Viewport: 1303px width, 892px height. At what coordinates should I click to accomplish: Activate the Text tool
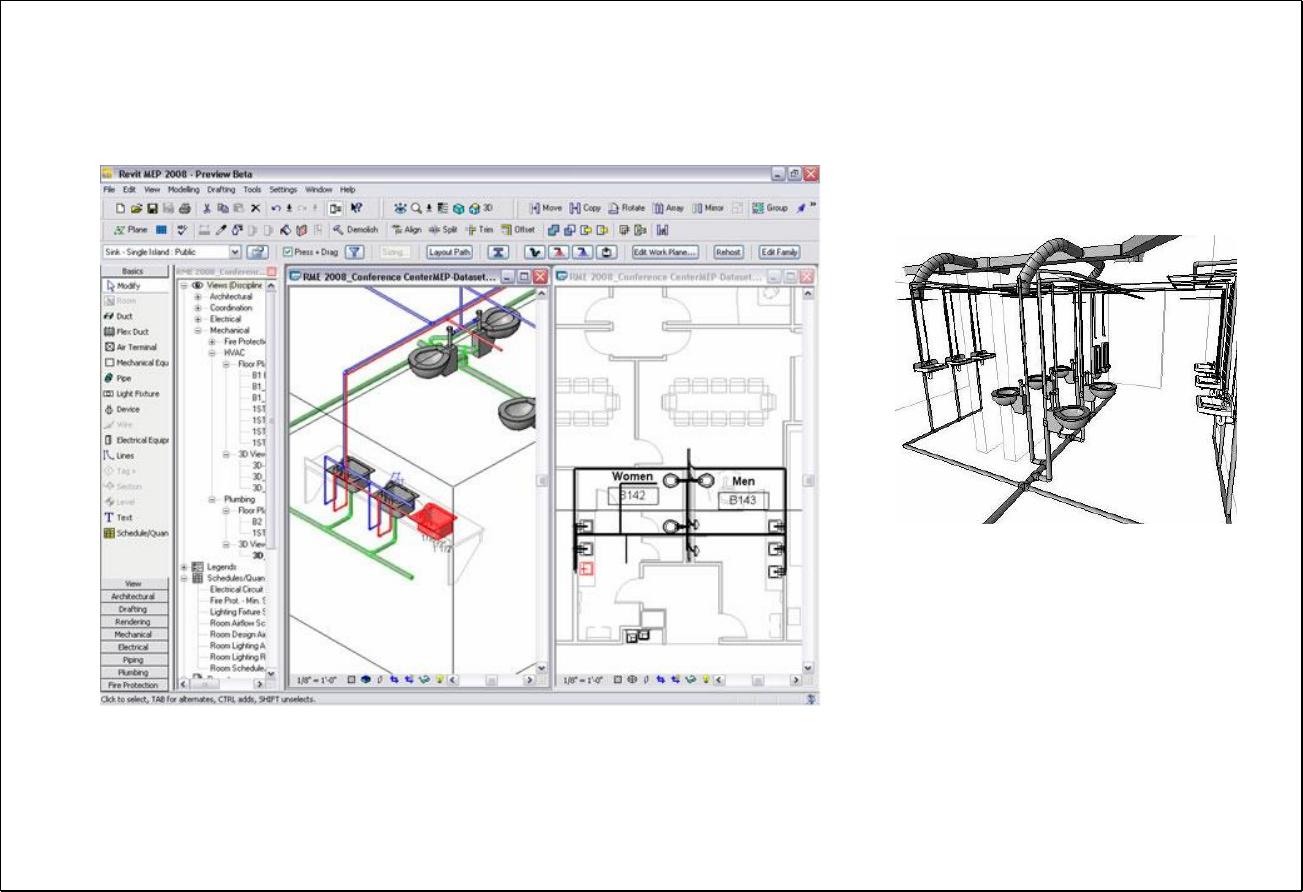(123, 518)
